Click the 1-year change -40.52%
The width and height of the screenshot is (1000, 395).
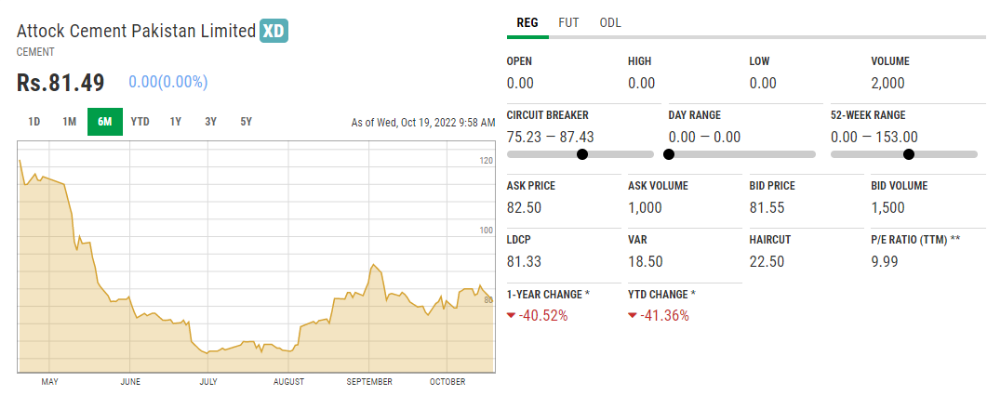[x=543, y=315]
